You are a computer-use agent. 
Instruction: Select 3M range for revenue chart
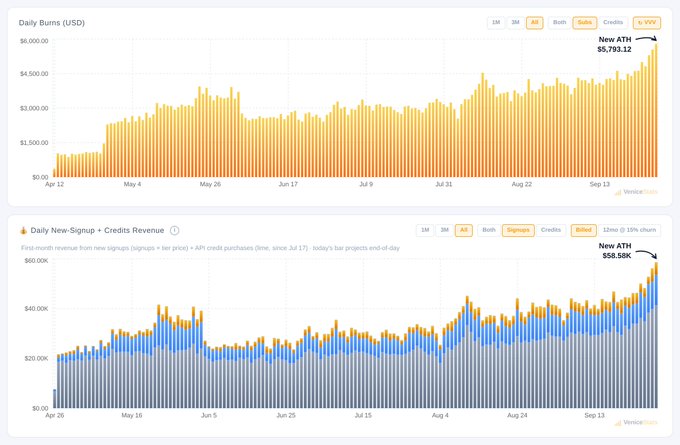[x=445, y=230]
